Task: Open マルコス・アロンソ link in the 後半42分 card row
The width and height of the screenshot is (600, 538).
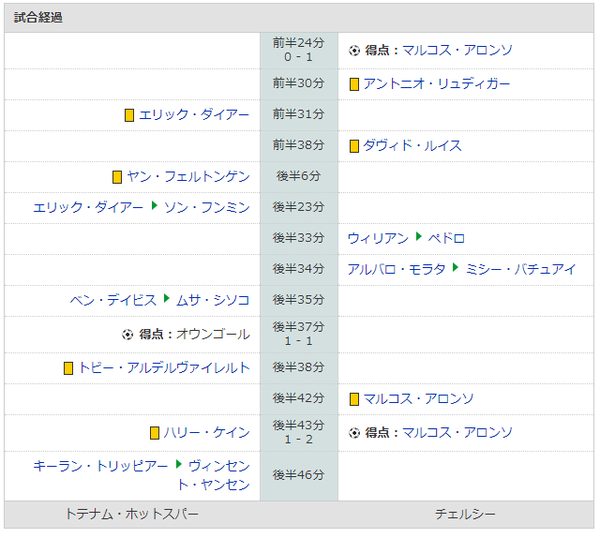Action: coord(418,399)
